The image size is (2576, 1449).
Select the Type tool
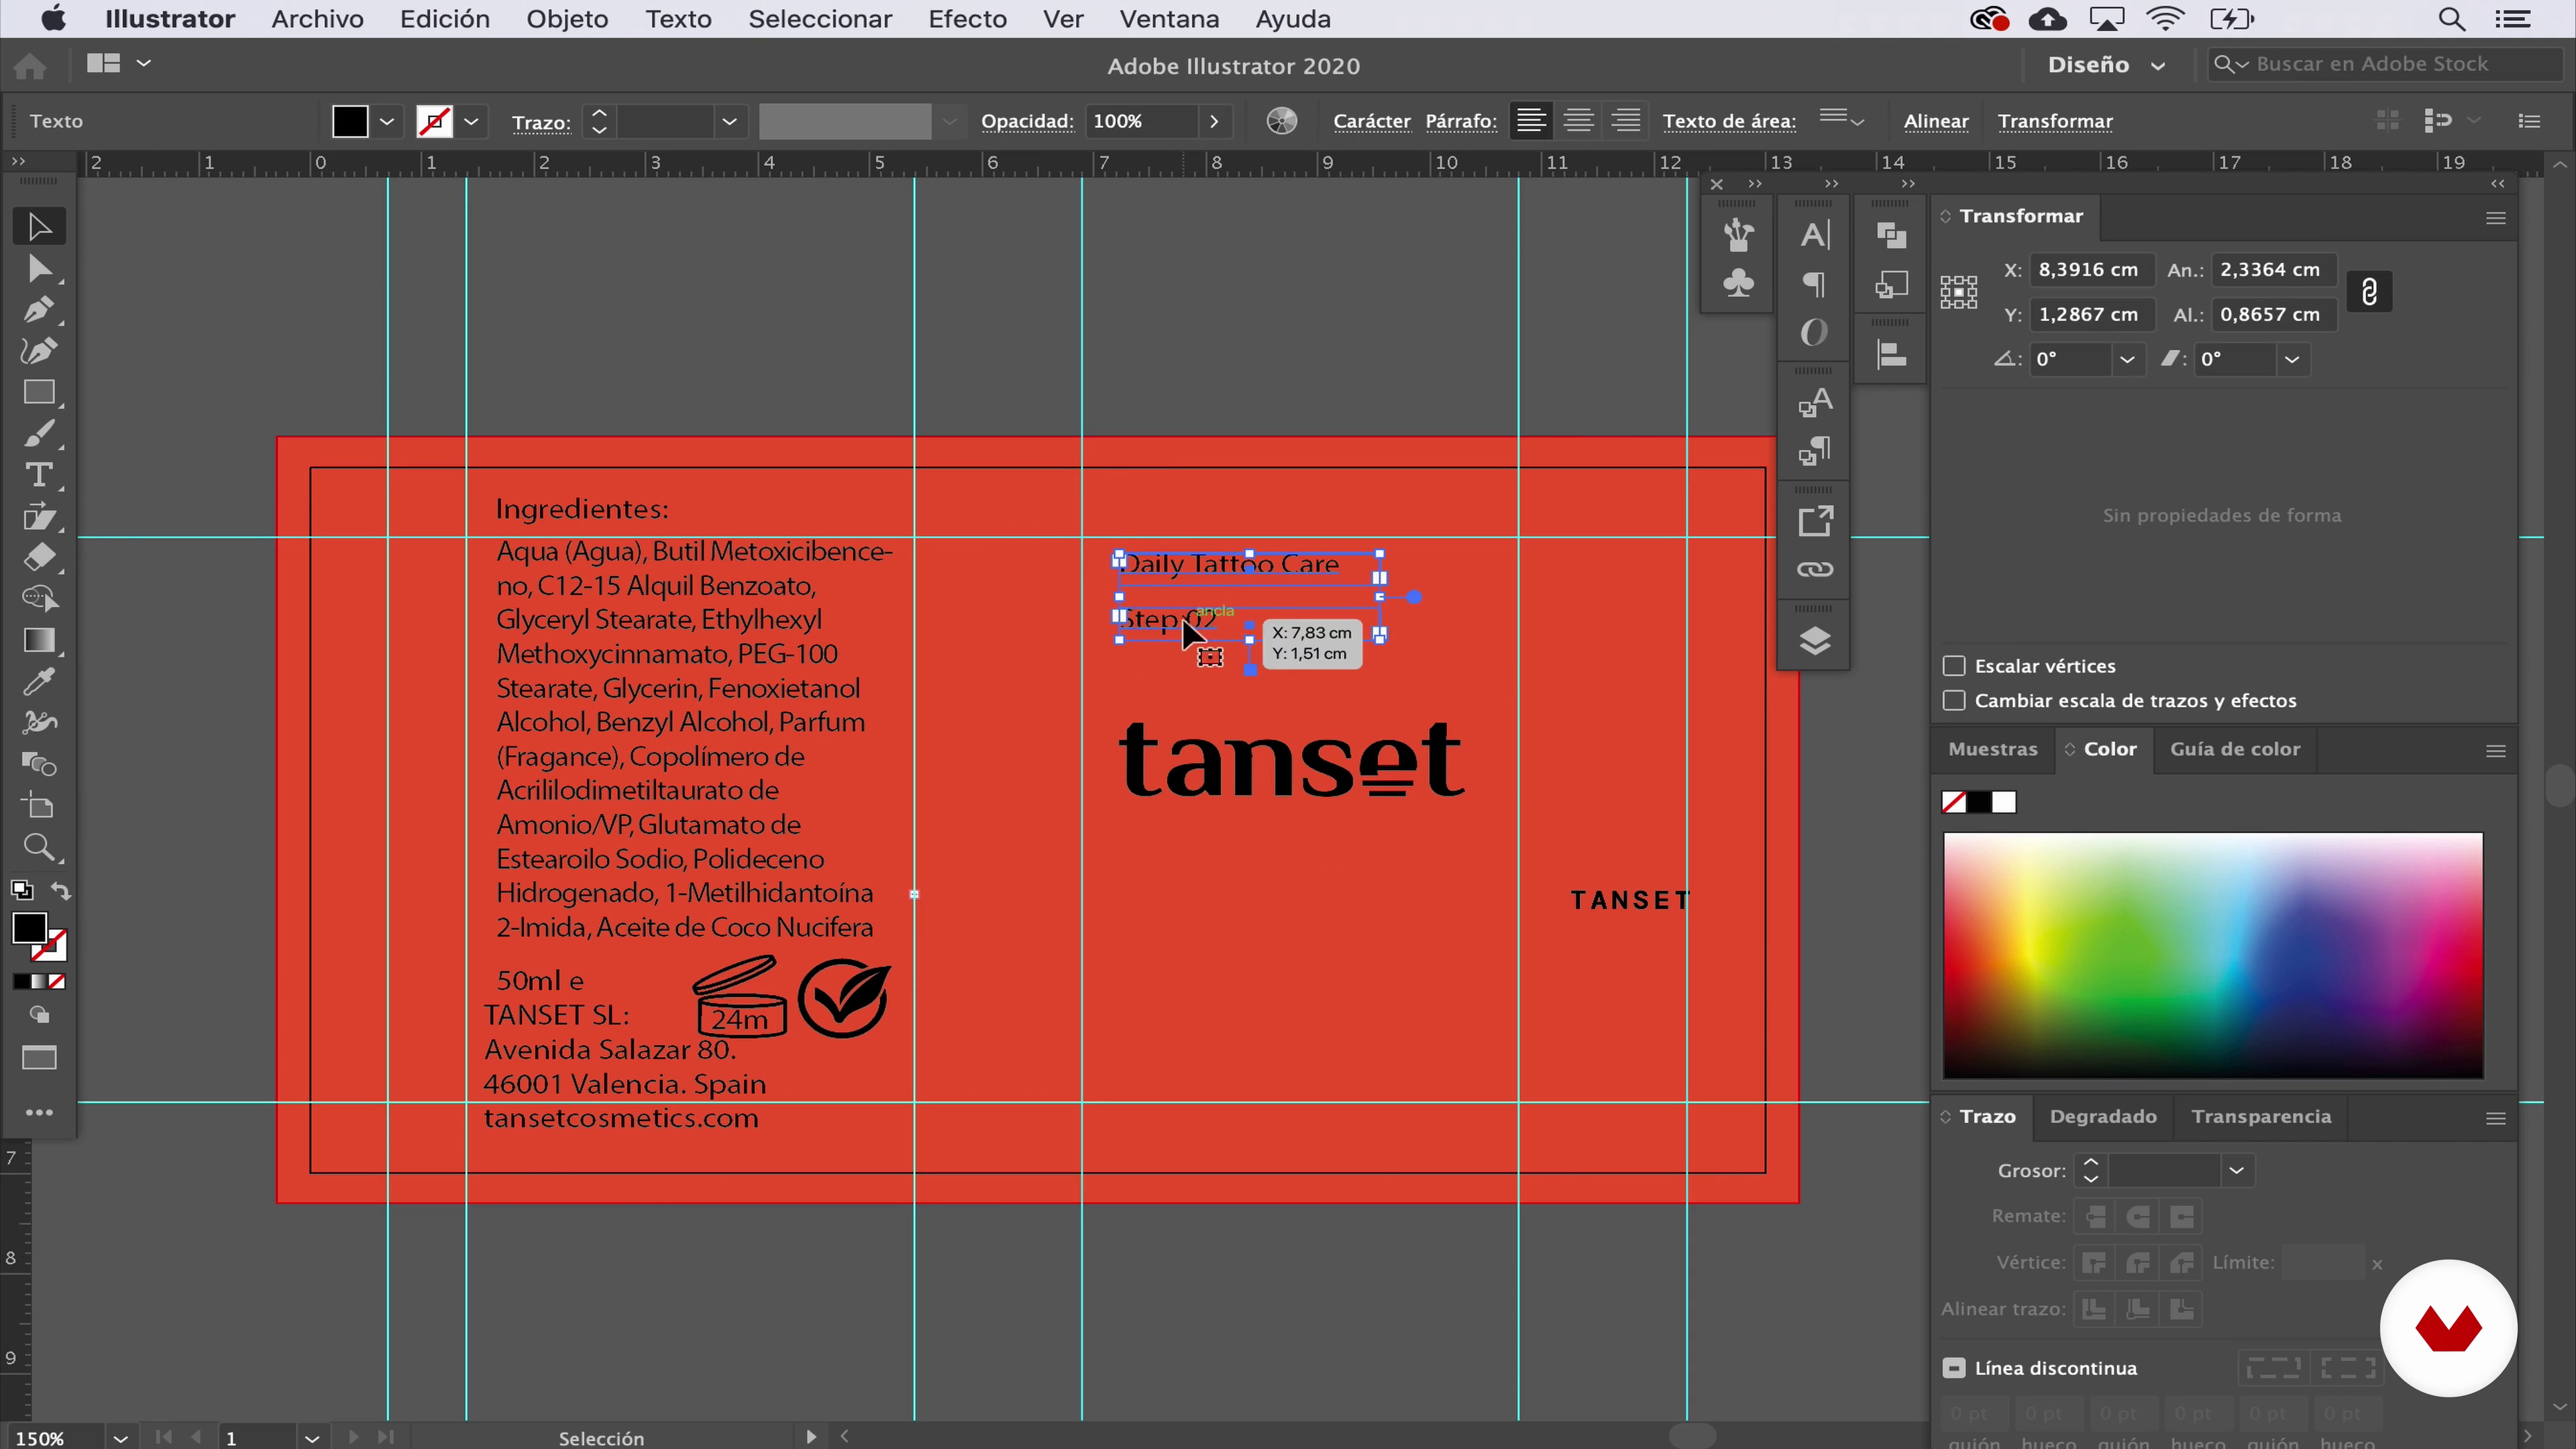coord(39,475)
